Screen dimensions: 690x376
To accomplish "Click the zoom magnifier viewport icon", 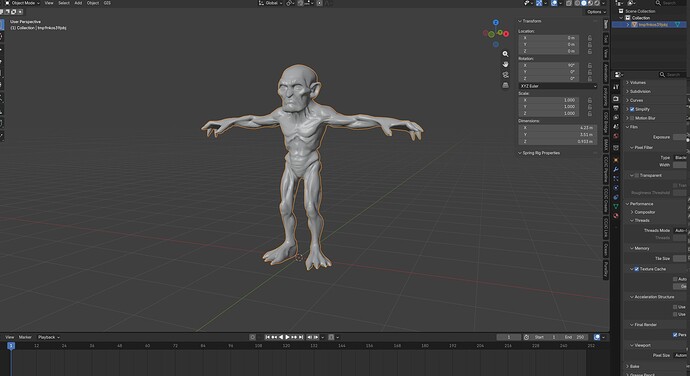I will point(505,54).
